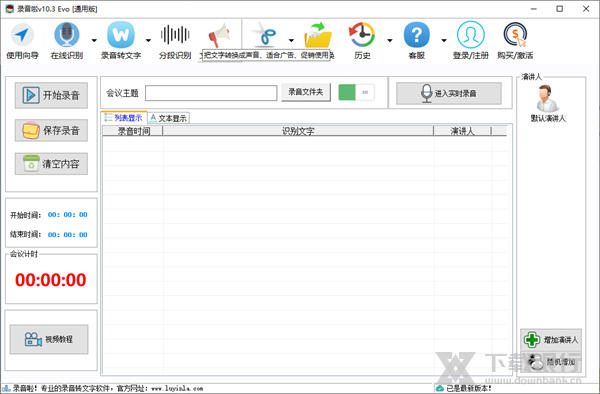This screenshot has width=600, height=394.
Task: Click the 保存录音 button
Action: (x=51, y=130)
